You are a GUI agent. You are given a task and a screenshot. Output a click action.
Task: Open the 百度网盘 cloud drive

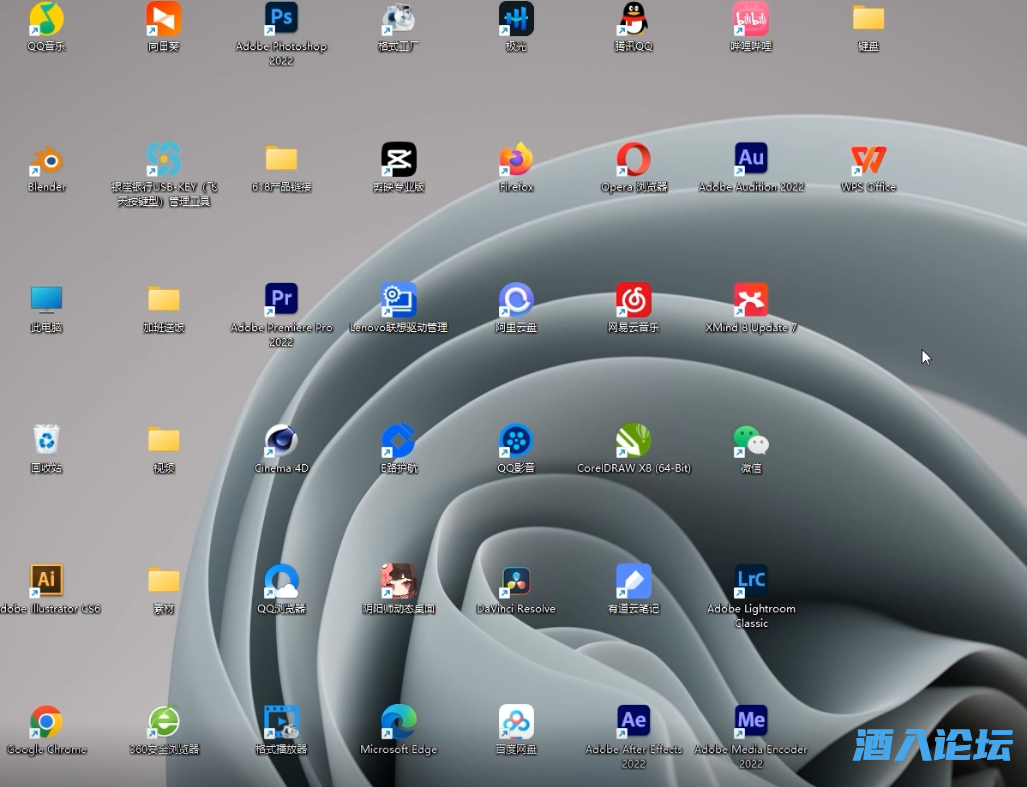point(516,720)
